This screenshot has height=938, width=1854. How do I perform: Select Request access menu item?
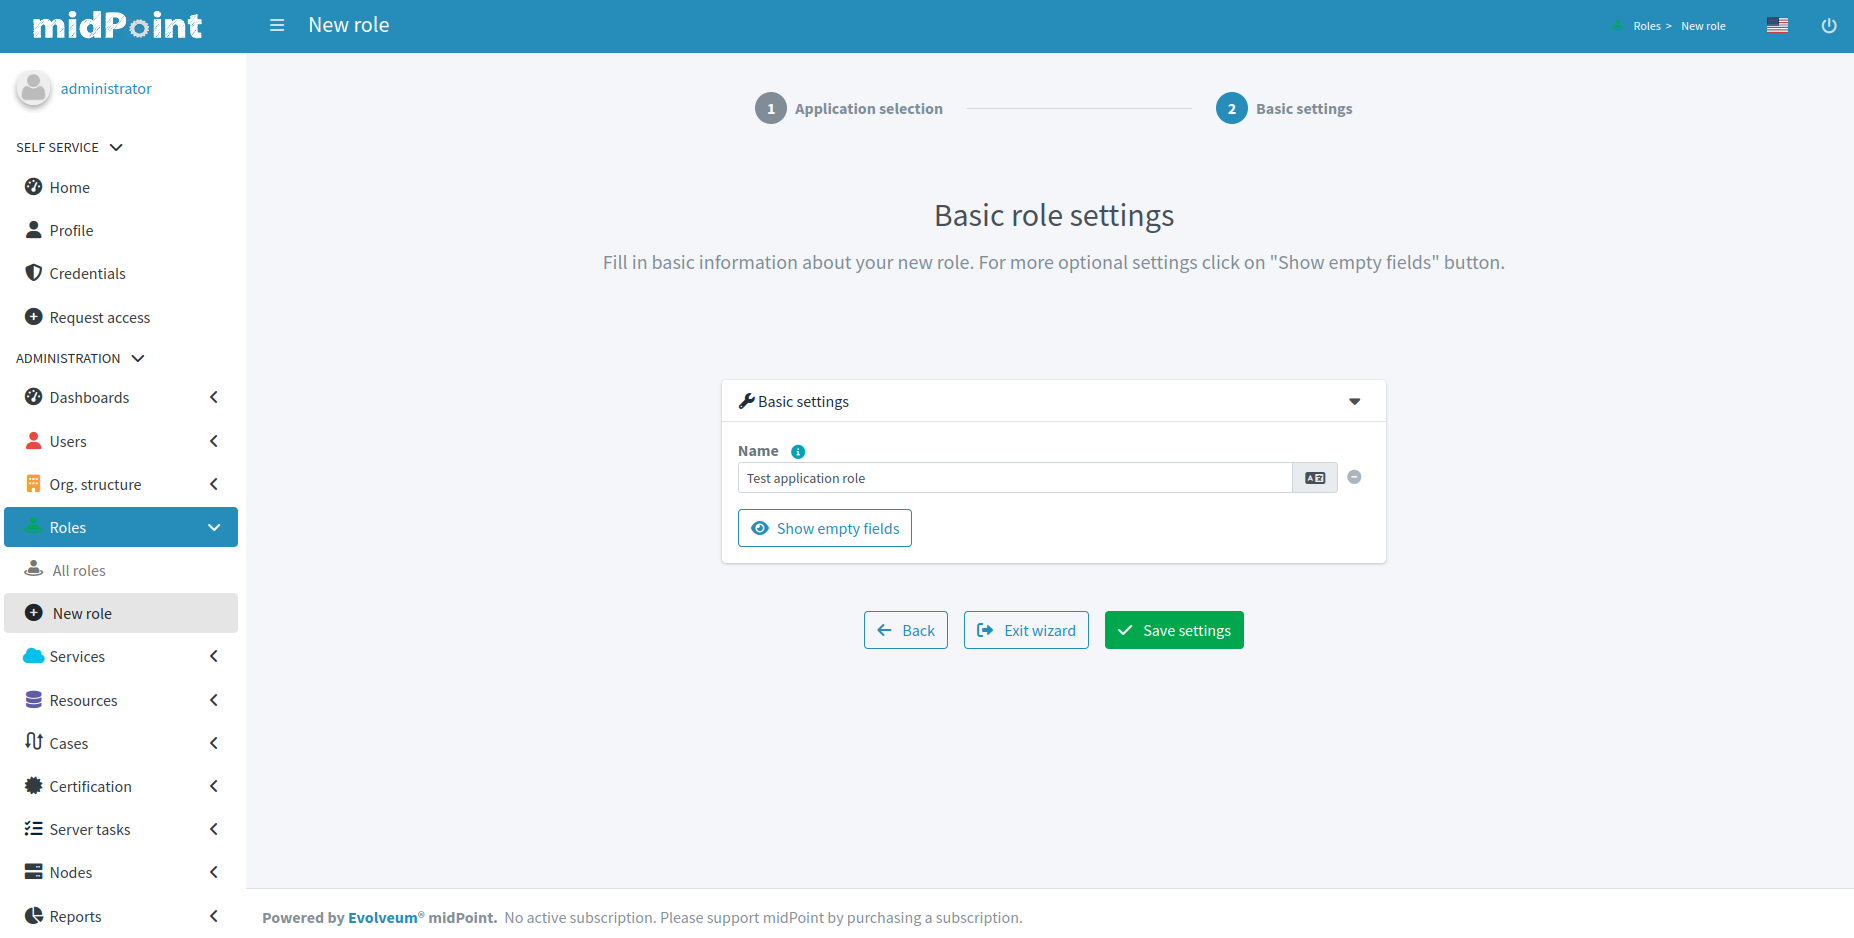99,317
